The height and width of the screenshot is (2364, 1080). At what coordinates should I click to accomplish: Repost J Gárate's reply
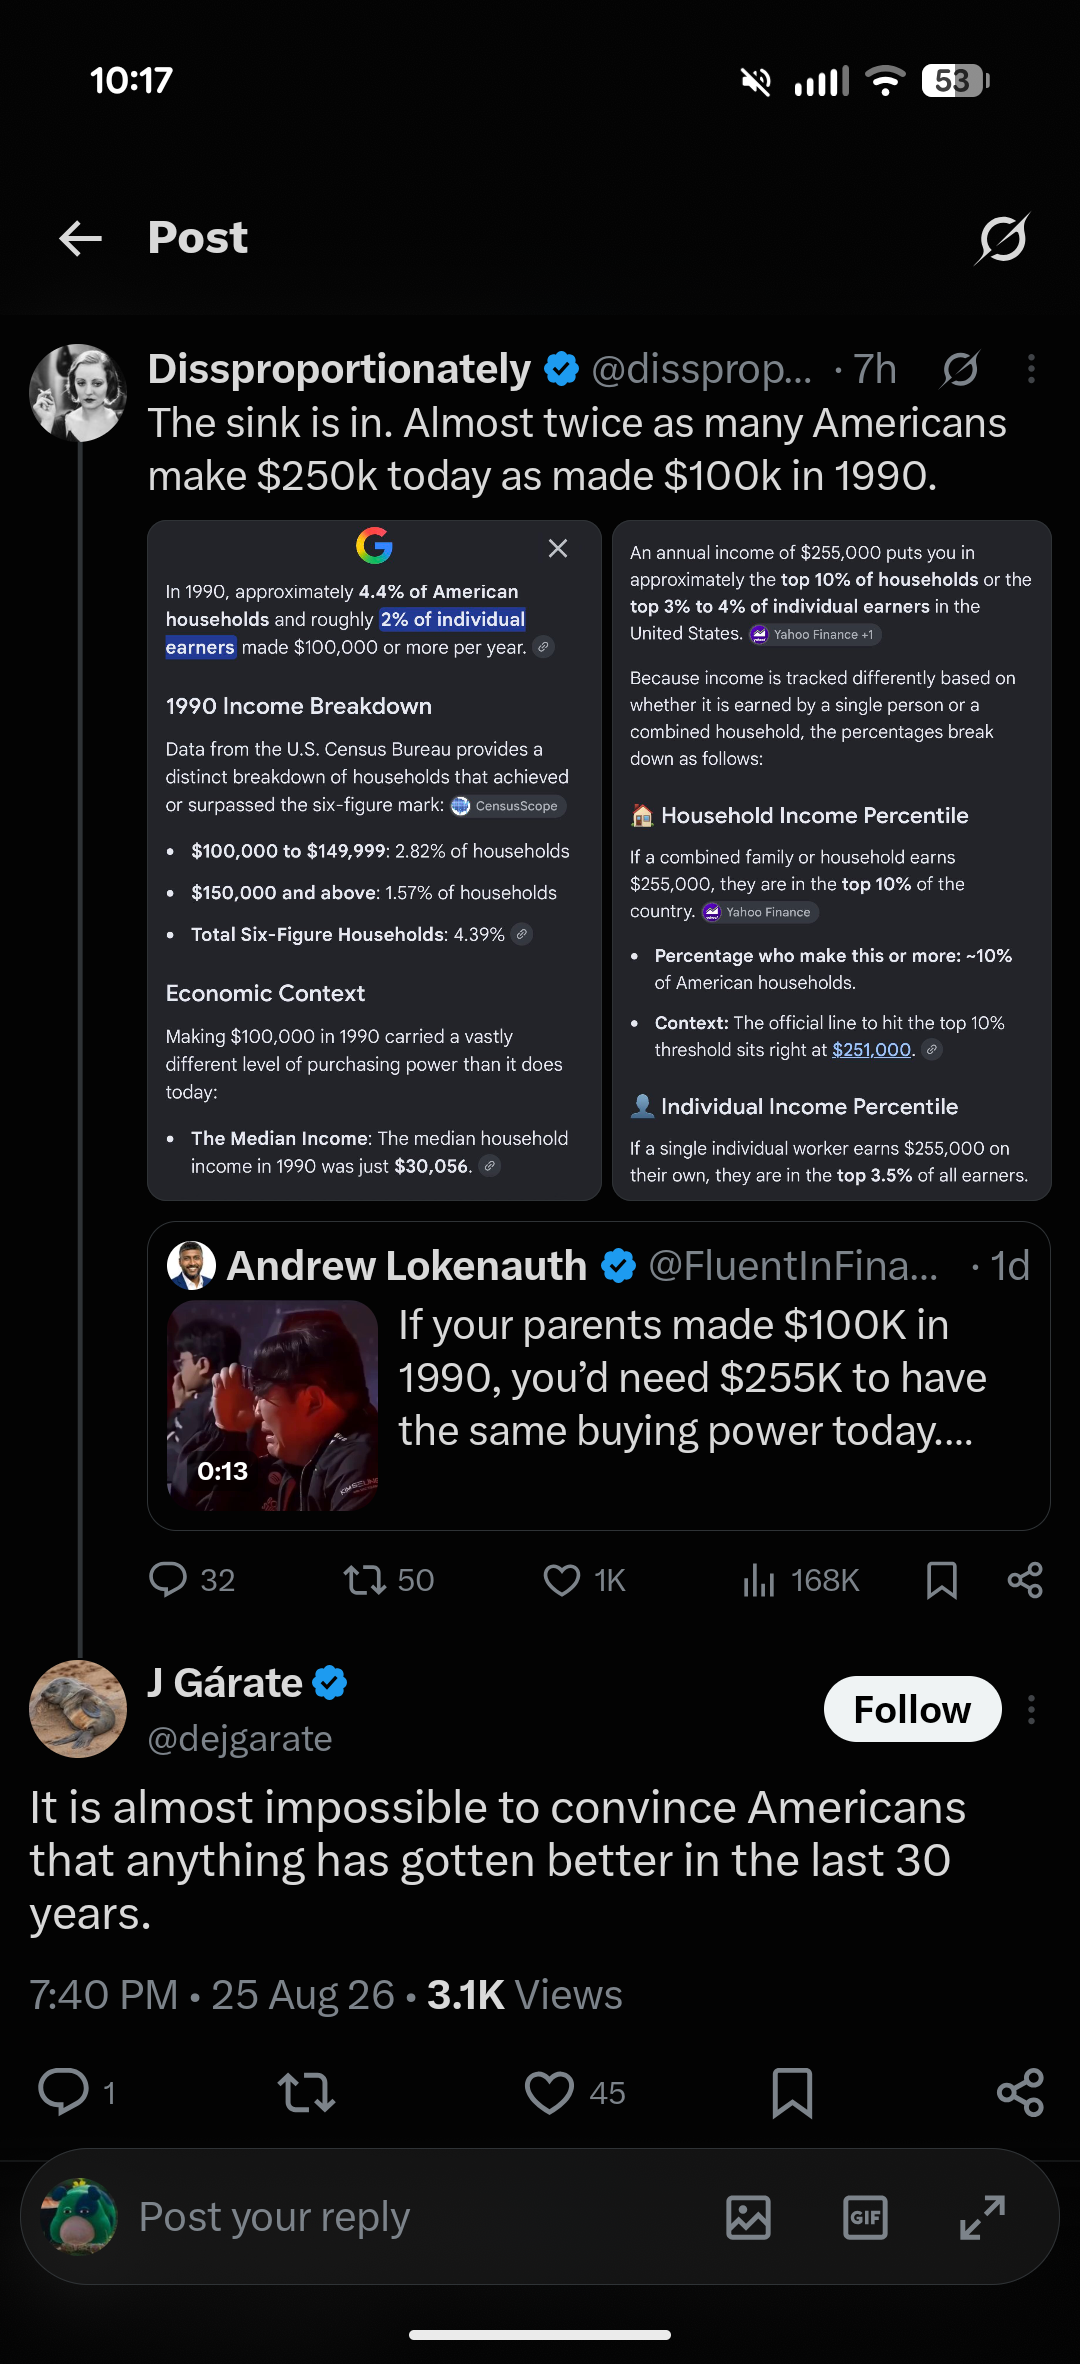(306, 2092)
